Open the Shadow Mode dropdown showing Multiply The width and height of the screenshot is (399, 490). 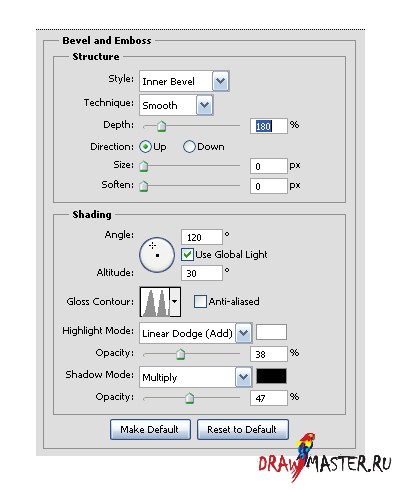tap(195, 377)
